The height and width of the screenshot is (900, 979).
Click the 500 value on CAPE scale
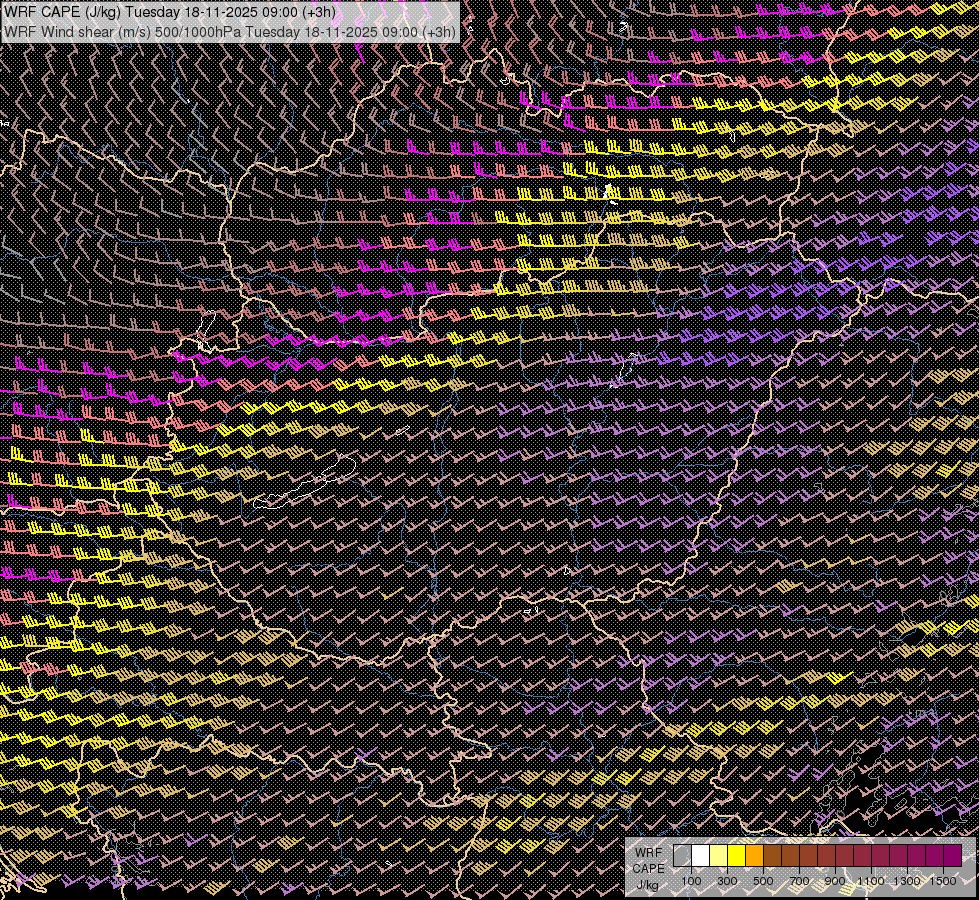763,881
